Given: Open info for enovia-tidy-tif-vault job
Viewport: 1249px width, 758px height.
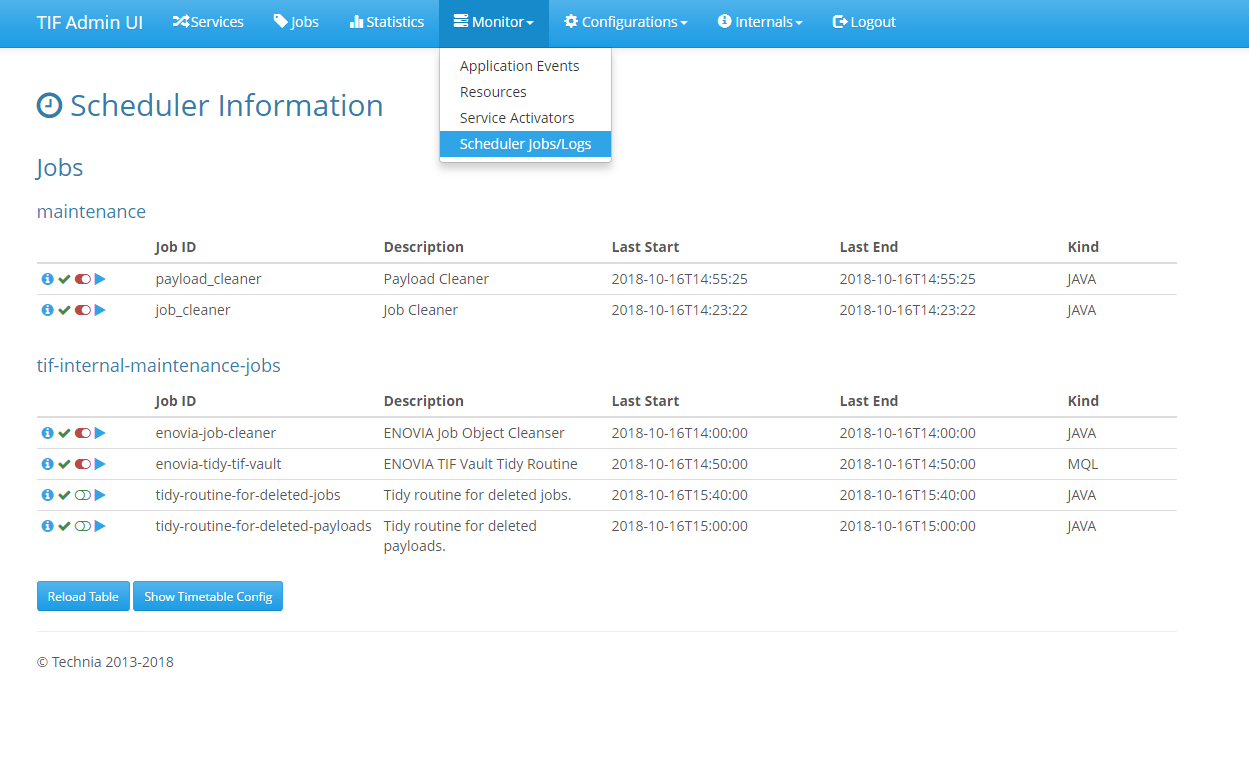Looking at the screenshot, I should tap(47, 464).
